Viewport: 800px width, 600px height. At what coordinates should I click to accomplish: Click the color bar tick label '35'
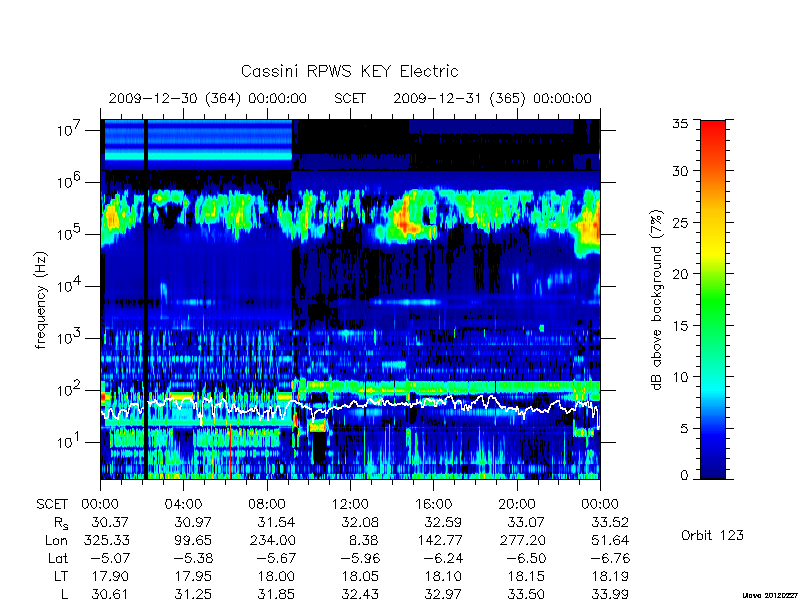click(x=680, y=123)
